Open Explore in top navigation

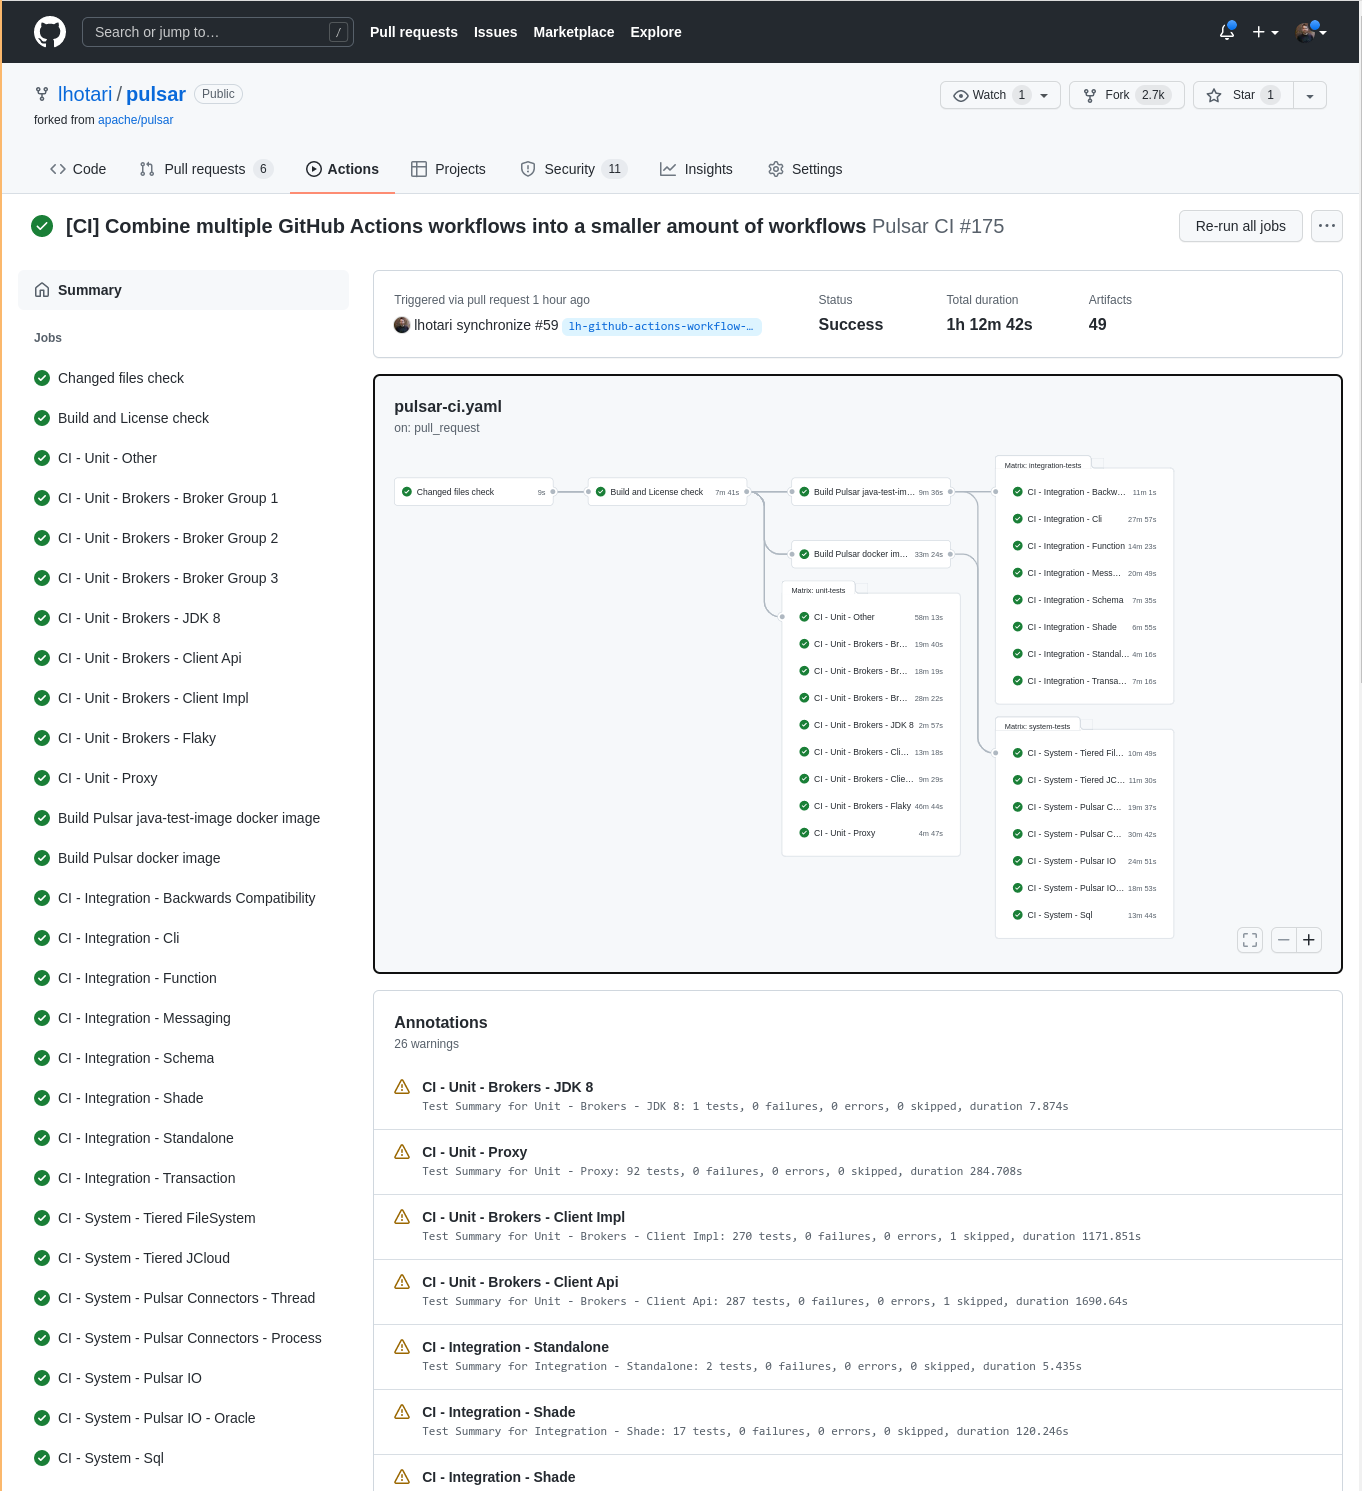(656, 32)
